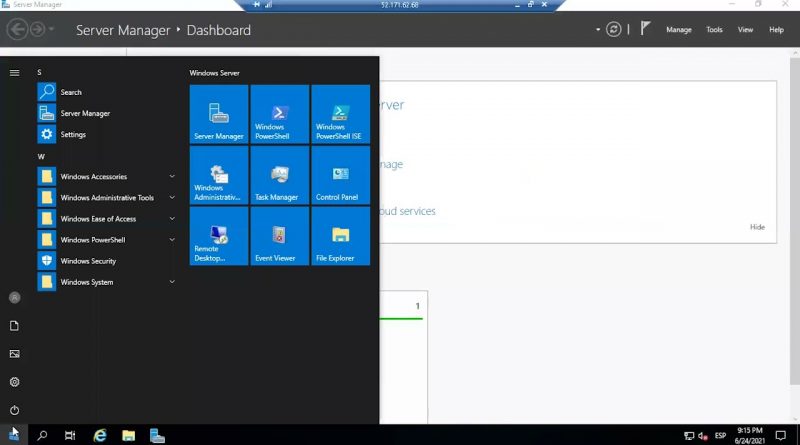Screen dimensions: 800x445
Task: Open the View menu
Action: 745,30
